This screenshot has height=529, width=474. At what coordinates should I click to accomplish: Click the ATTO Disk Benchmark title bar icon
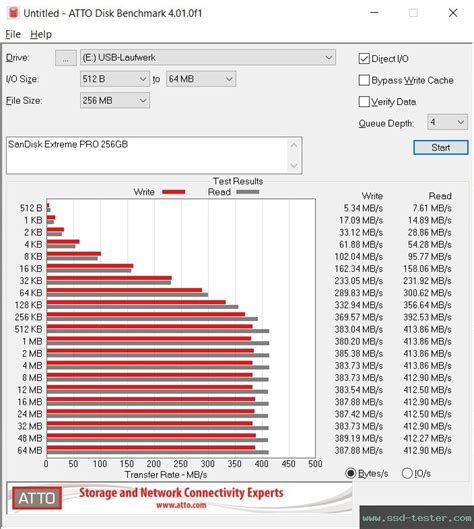[x=13, y=13]
